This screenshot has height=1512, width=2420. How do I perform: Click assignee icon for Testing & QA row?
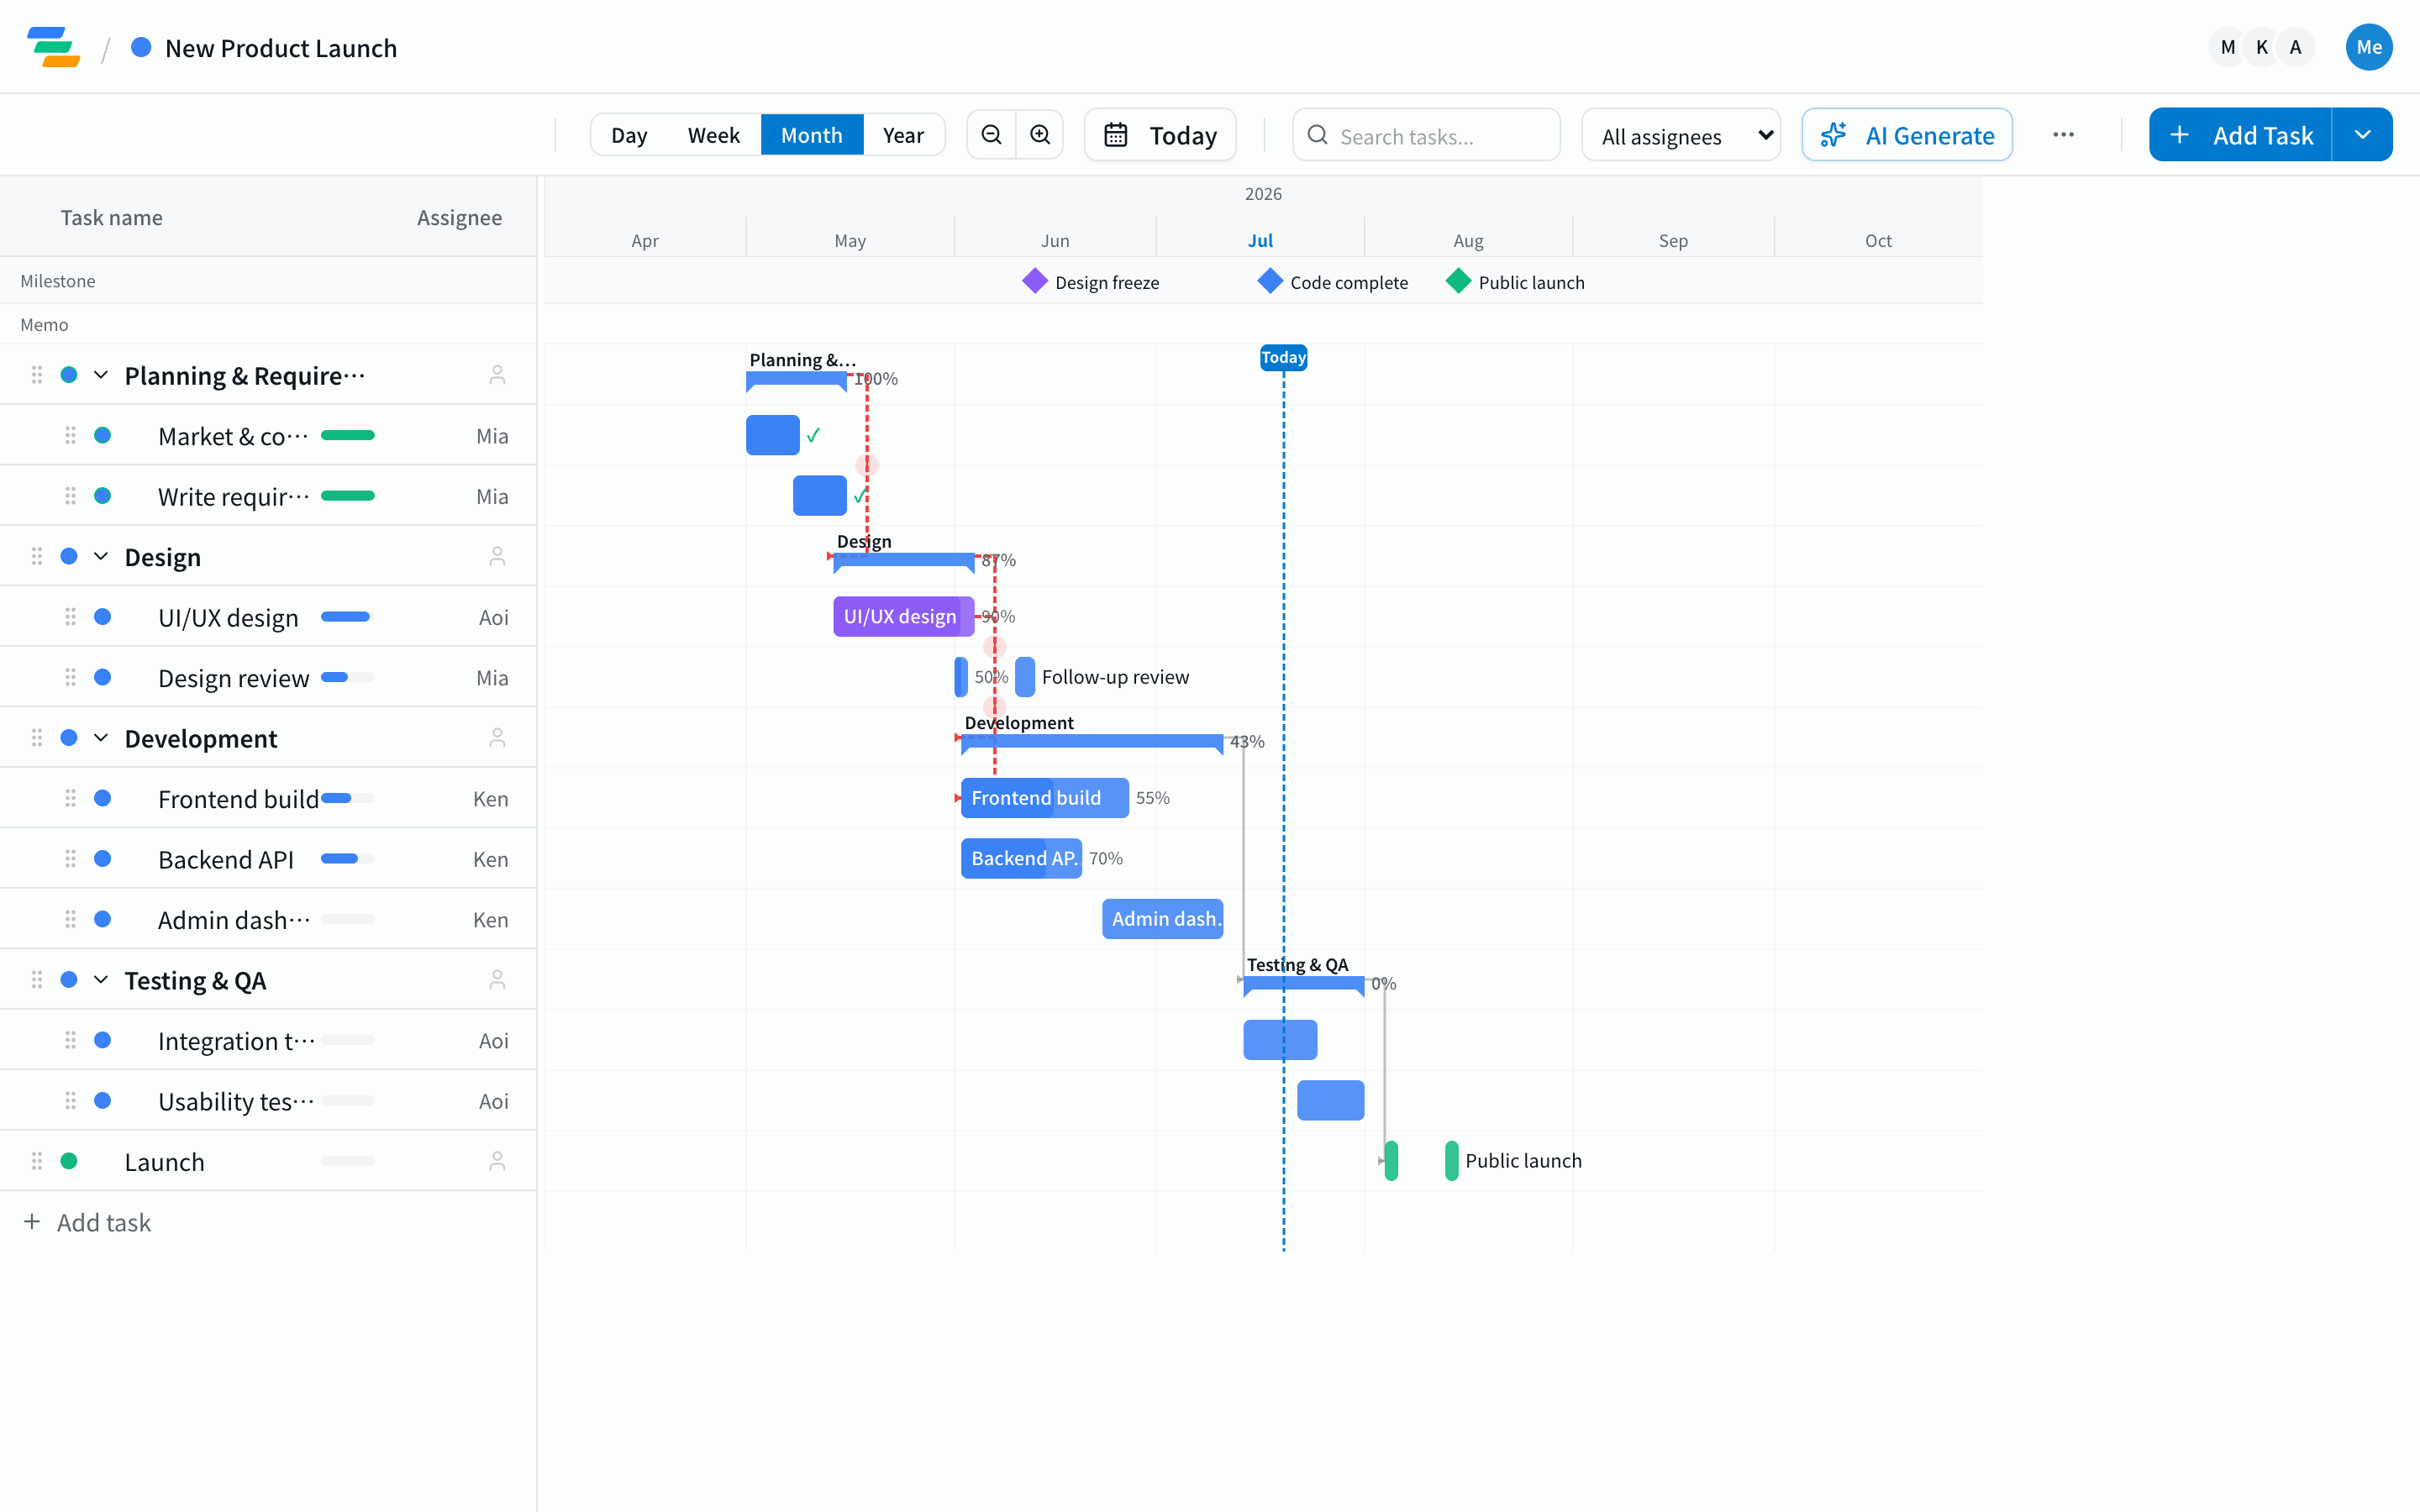497,980
